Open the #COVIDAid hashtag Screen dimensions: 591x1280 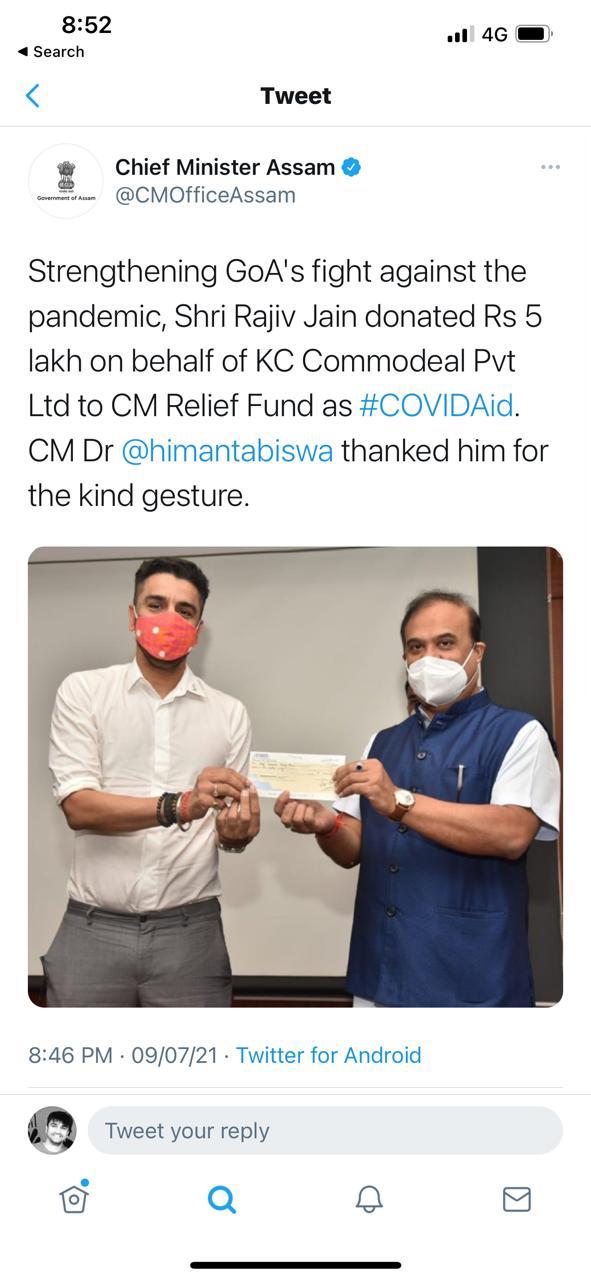coord(435,405)
